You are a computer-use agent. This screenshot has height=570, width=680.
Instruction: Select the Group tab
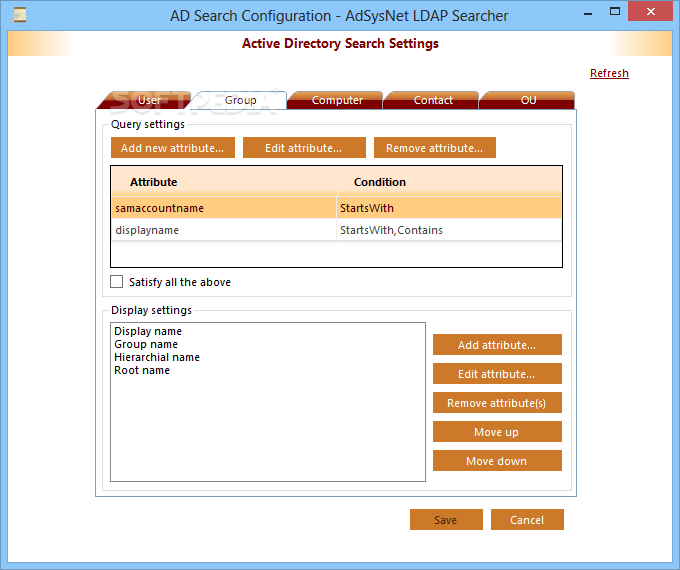(x=240, y=100)
